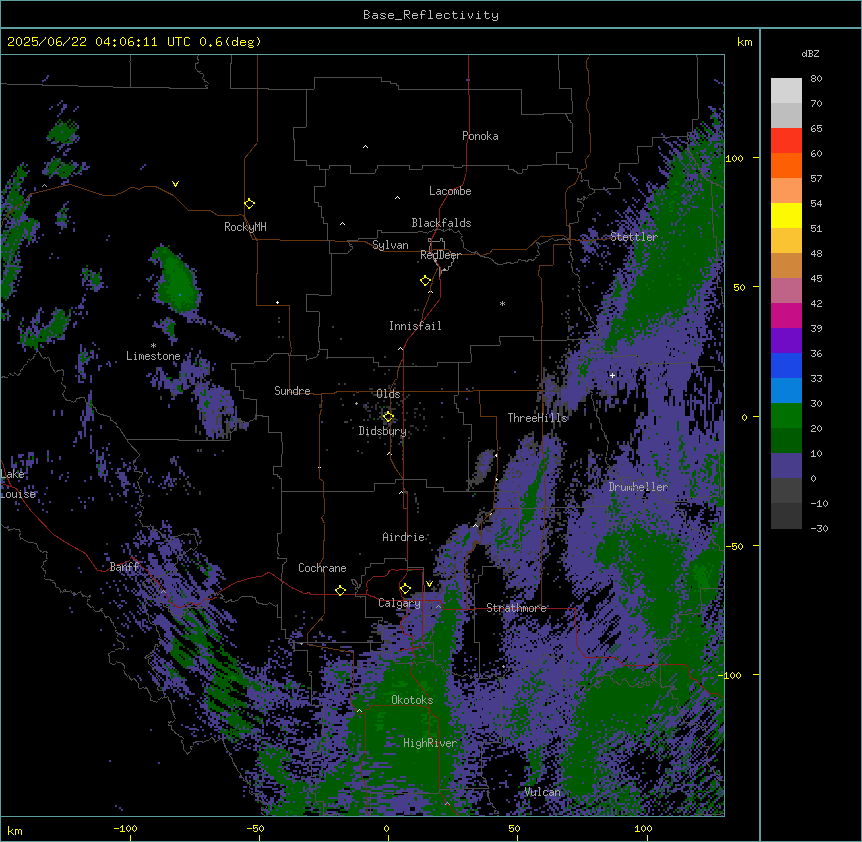Click the 50 tick on right axis

[x=739, y=287]
